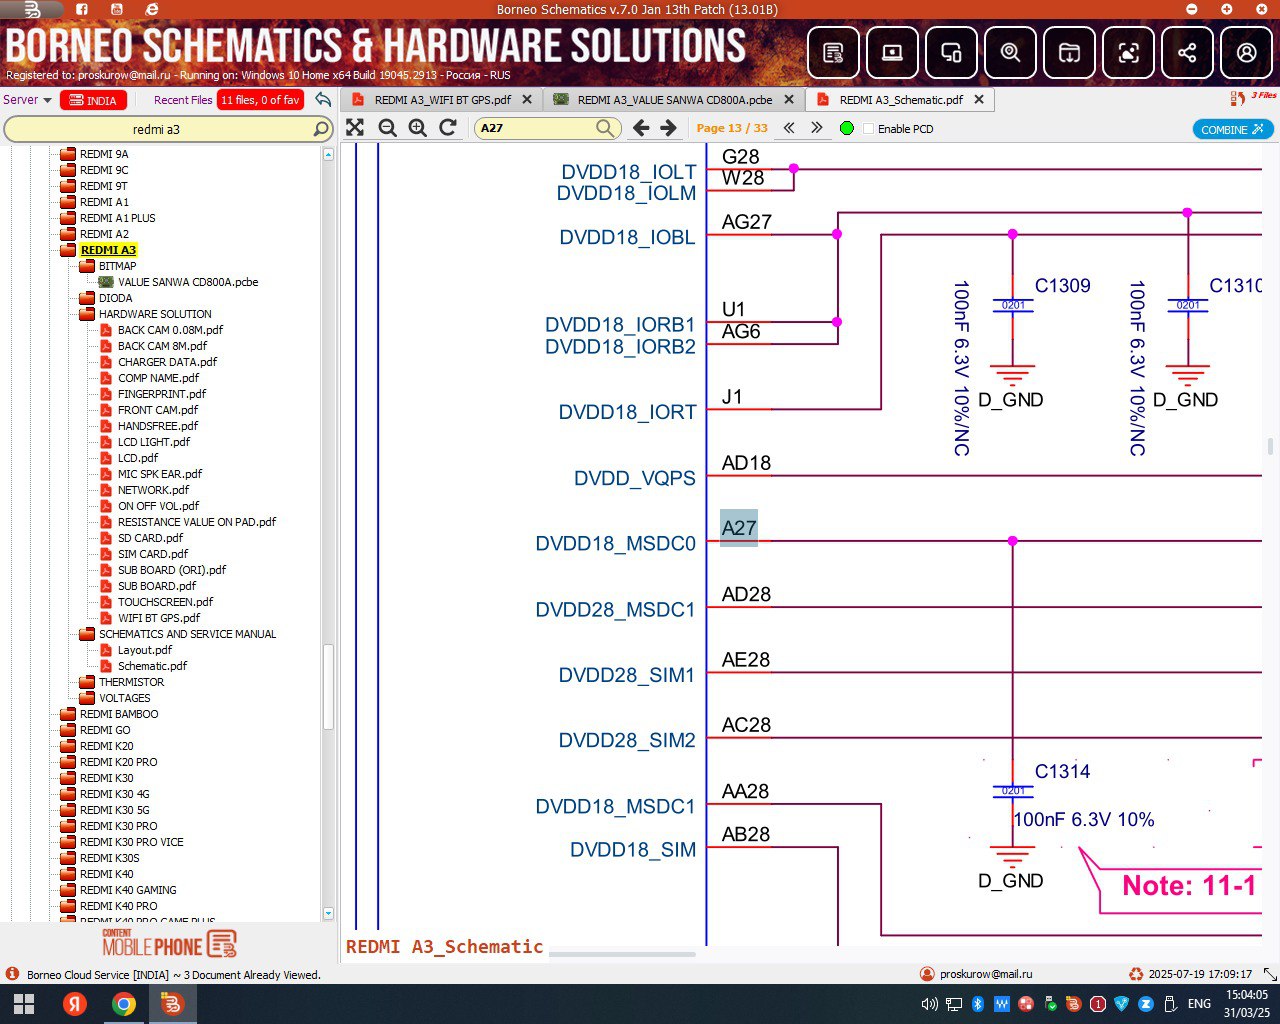Open the Server dropdown
The image size is (1280, 1024).
tap(27, 100)
